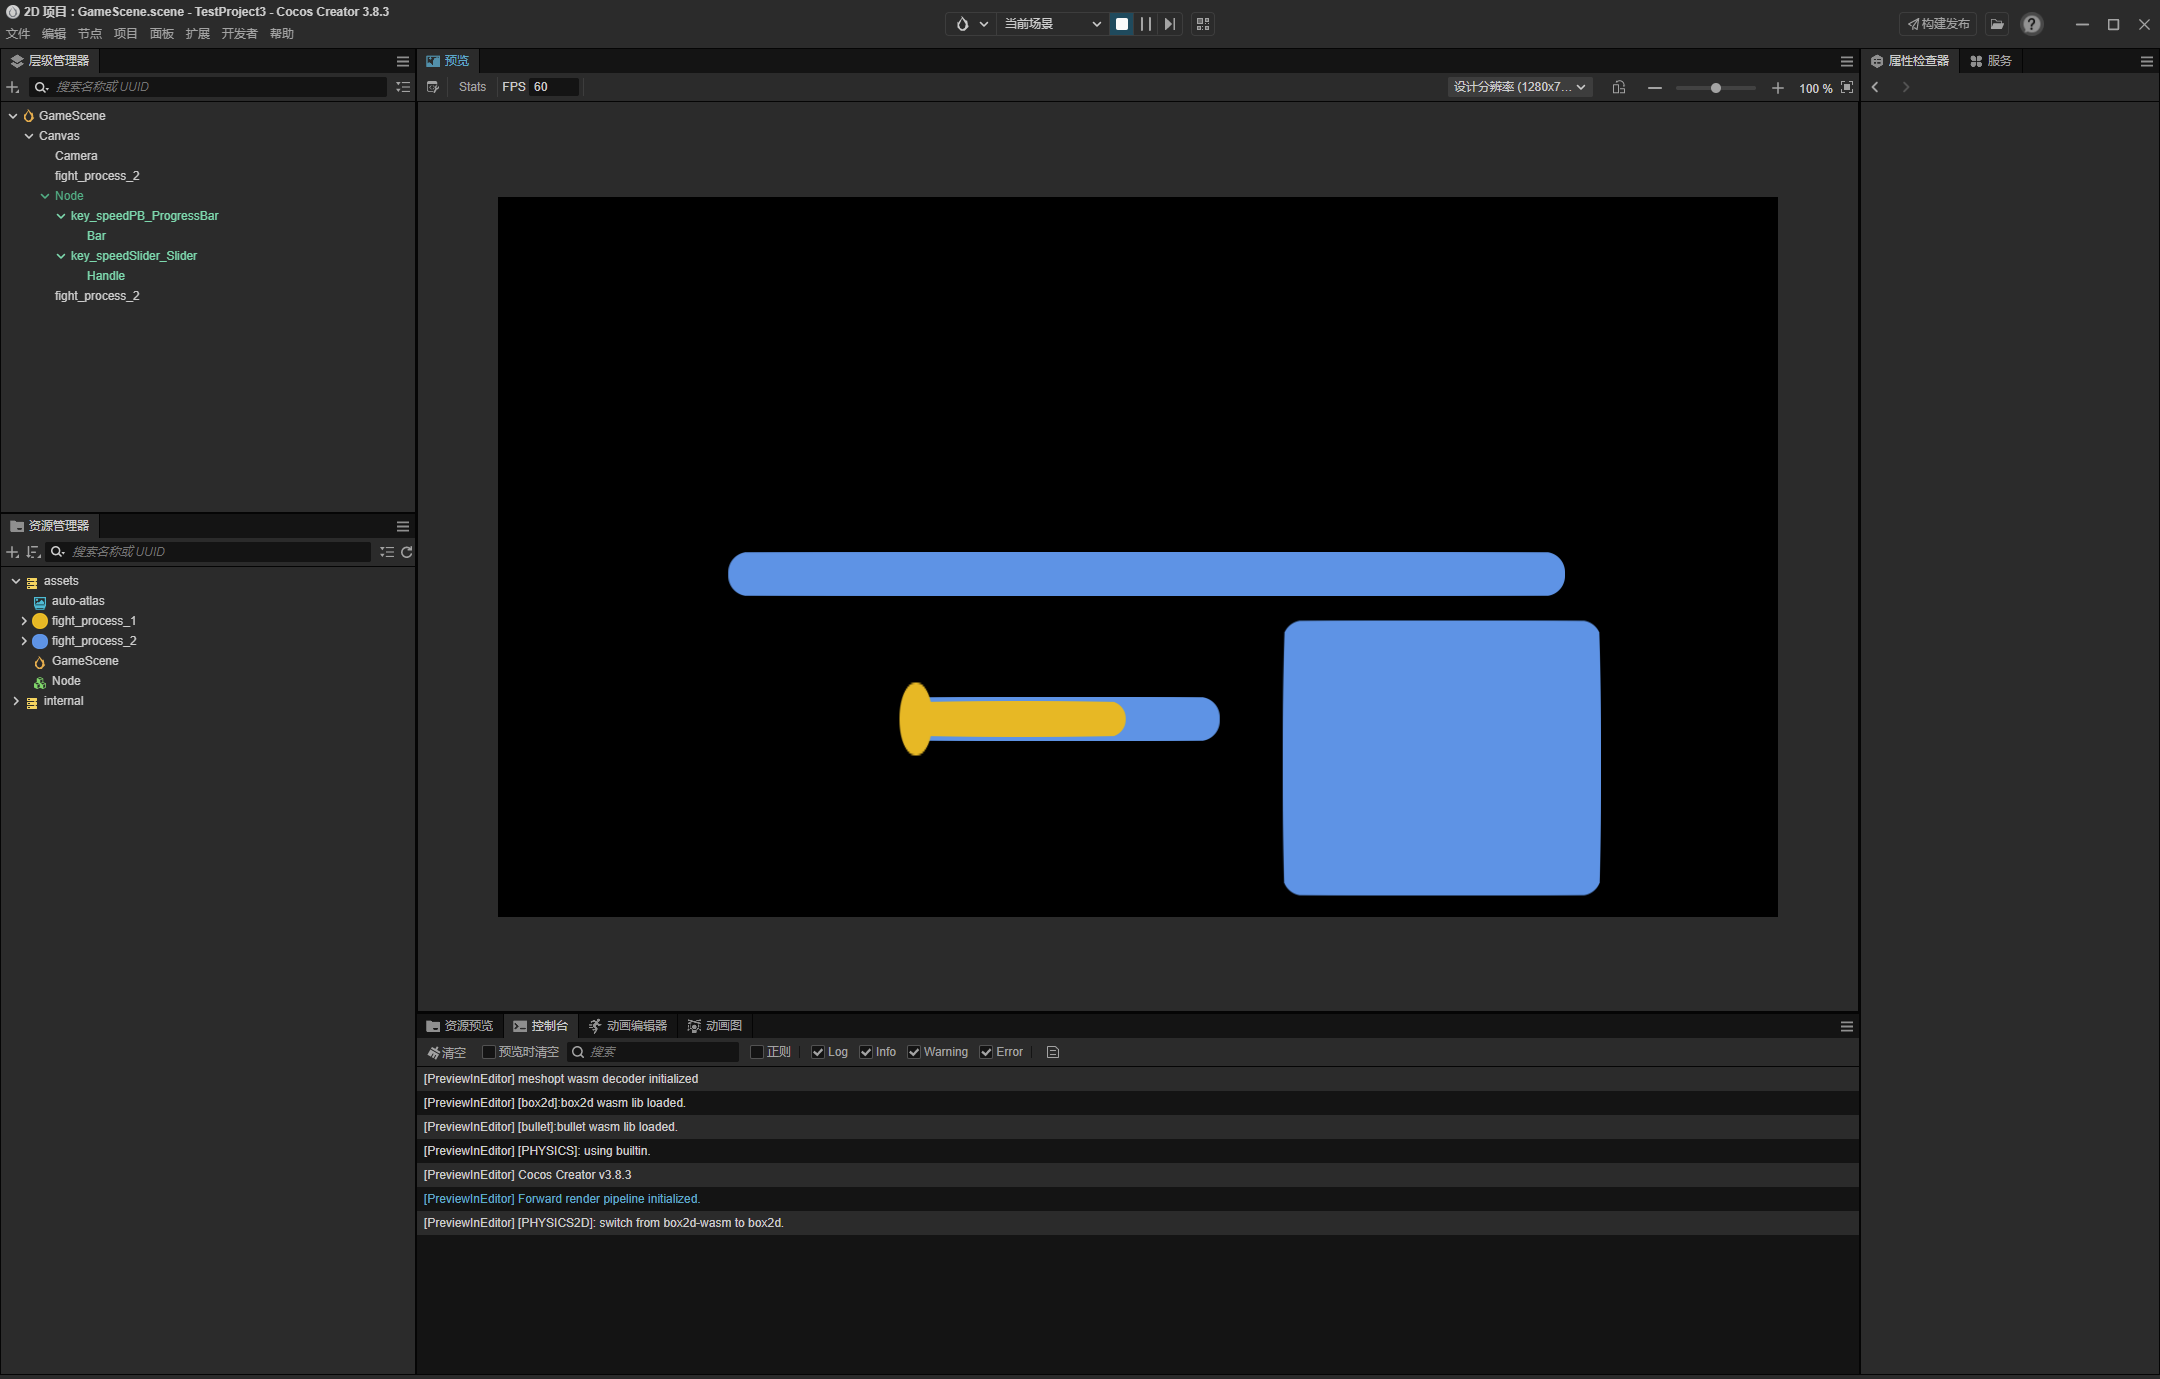2160x1379 pixels.
Task: Open the console log file icon
Action: click(1053, 1052)
